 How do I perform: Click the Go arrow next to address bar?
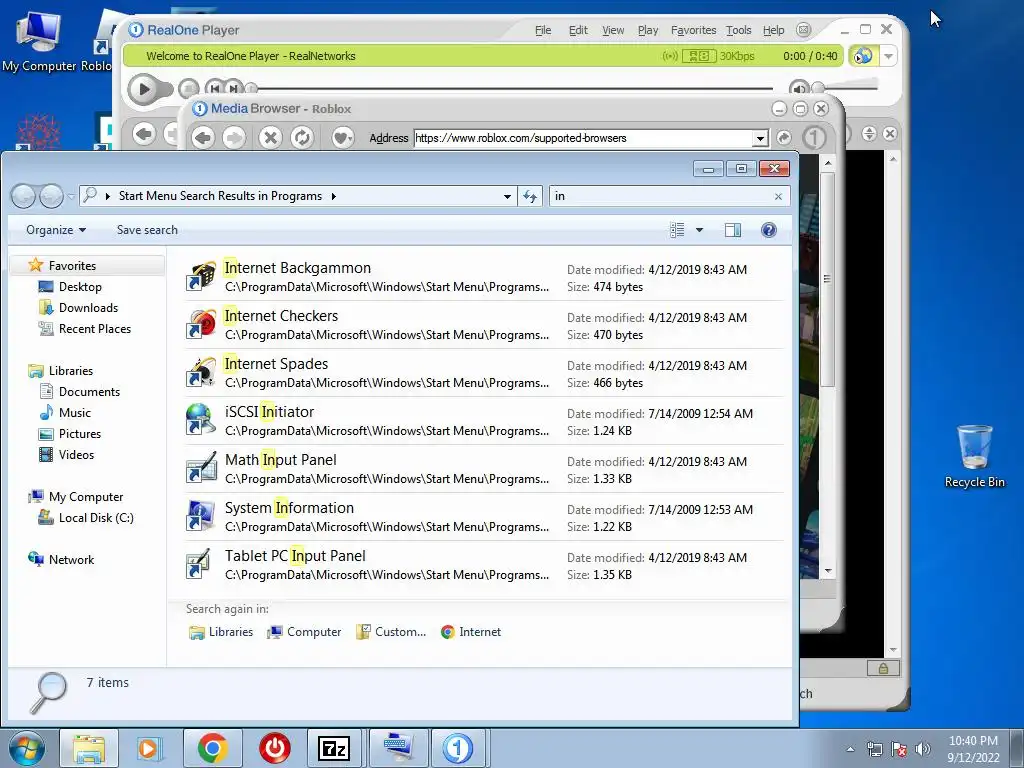pyautogui.click(x=784, y=138)
